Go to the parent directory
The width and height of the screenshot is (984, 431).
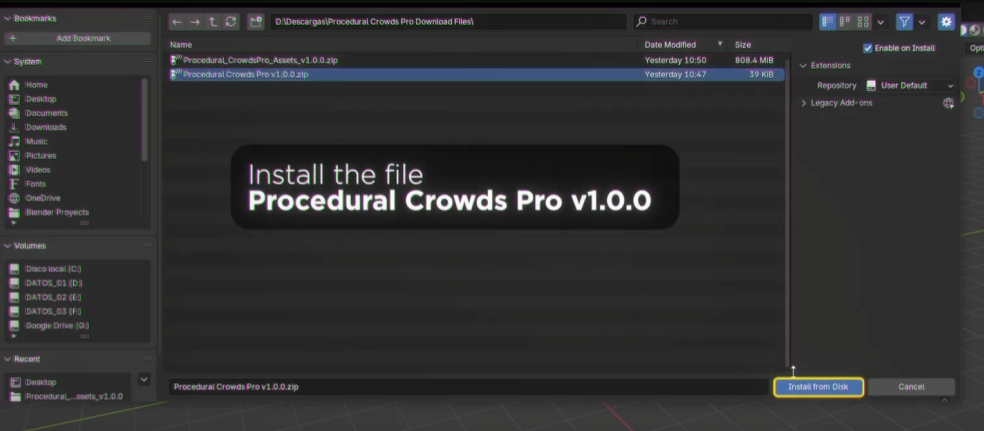pos(213,21)
